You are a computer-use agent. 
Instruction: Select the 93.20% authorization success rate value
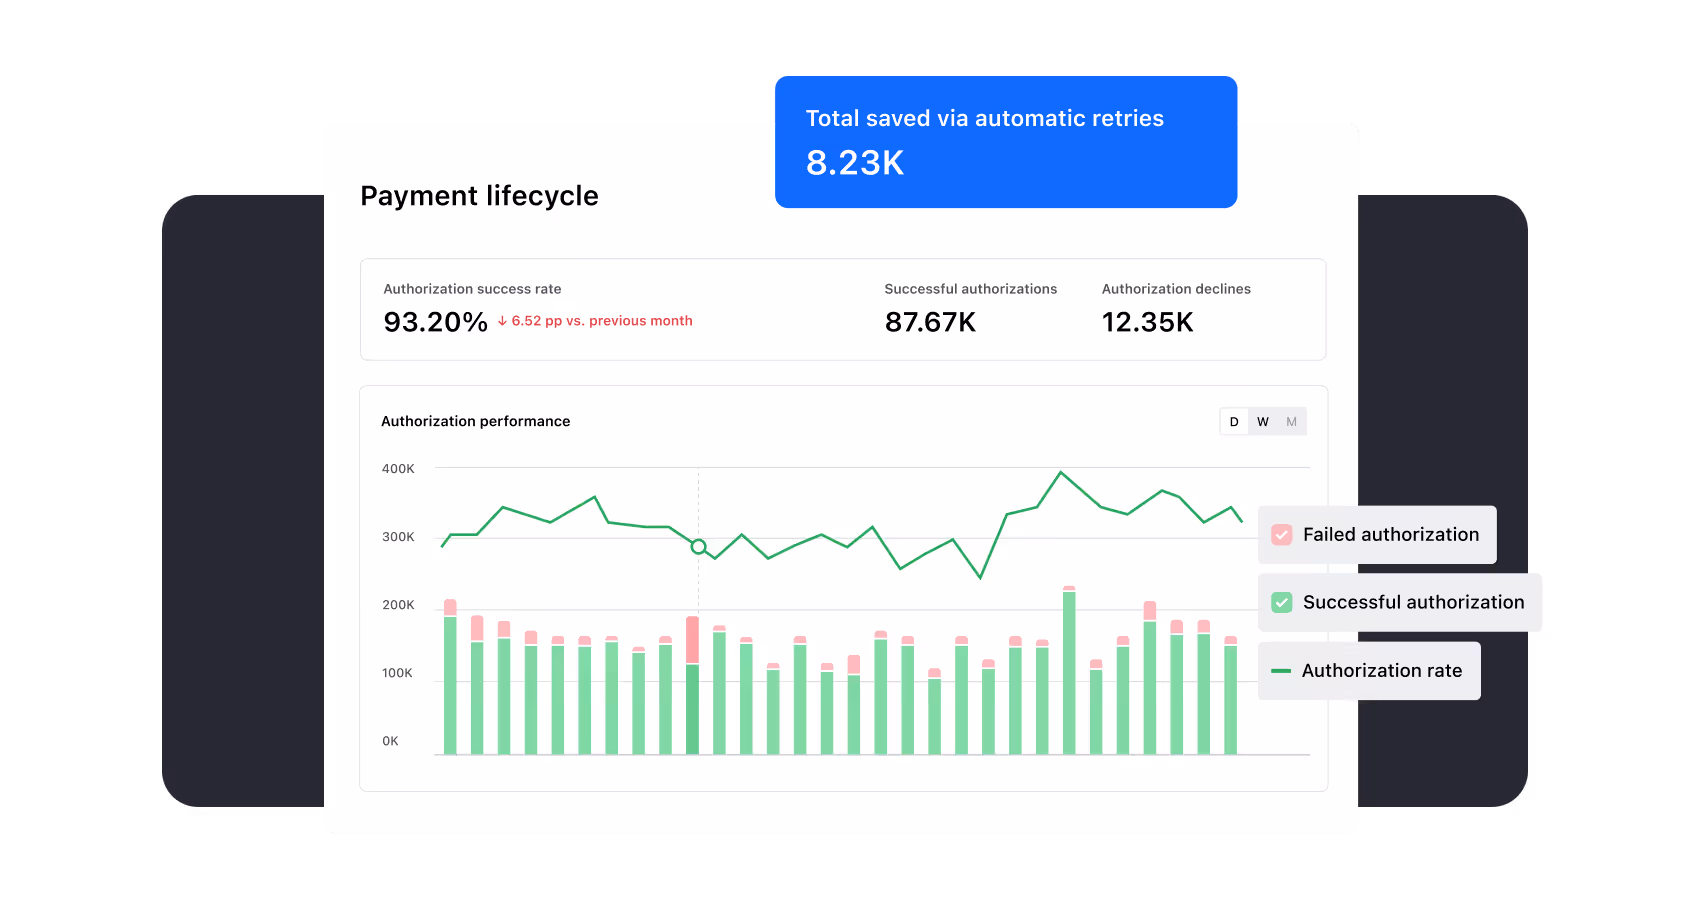(435, 322)
